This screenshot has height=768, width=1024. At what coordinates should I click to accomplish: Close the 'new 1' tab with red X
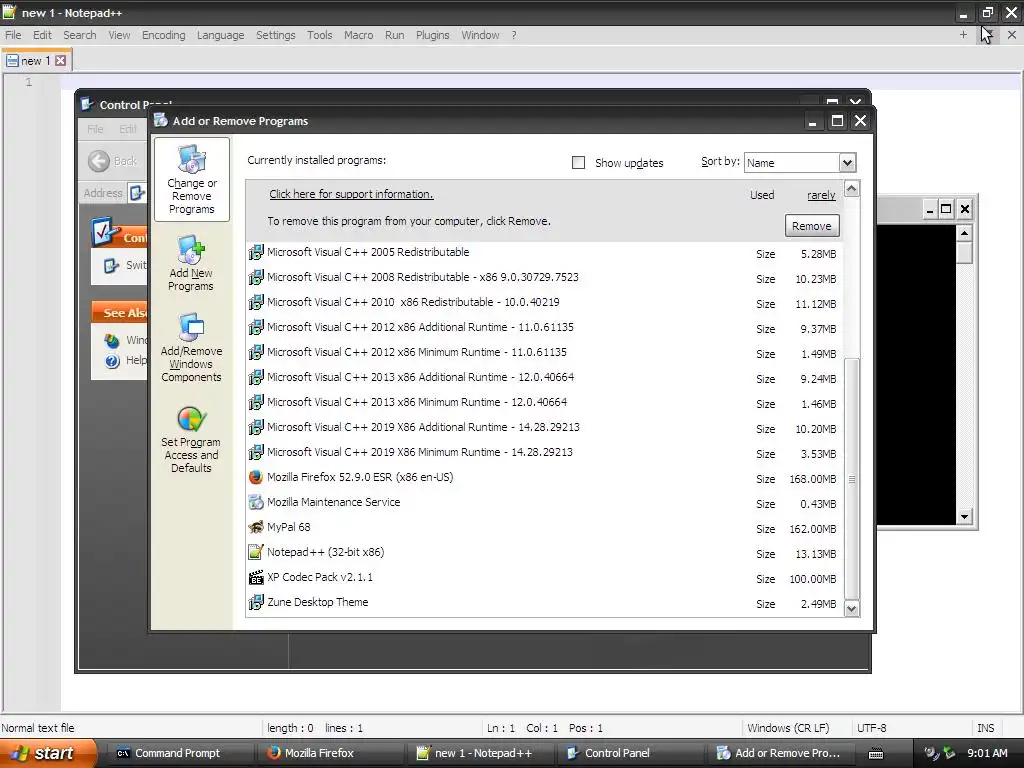(x=60, y=61)
